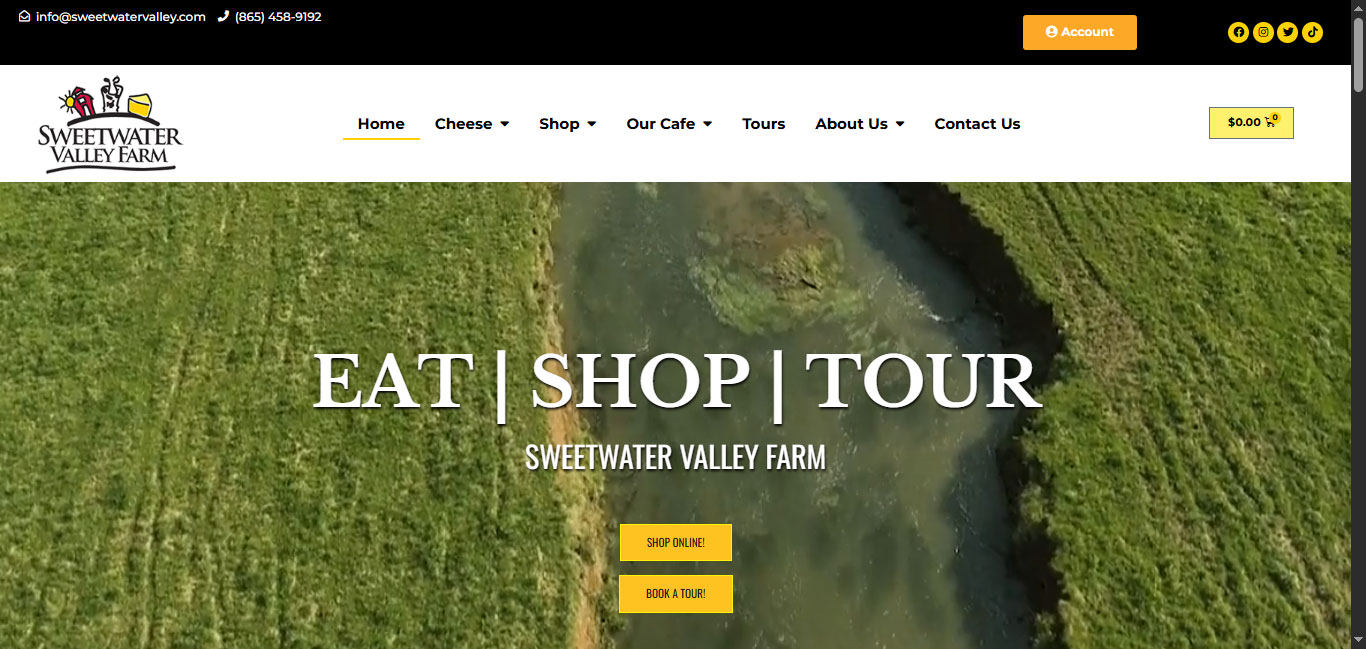
Task: Open the Facebook social icon
Action: point(1238,32)
